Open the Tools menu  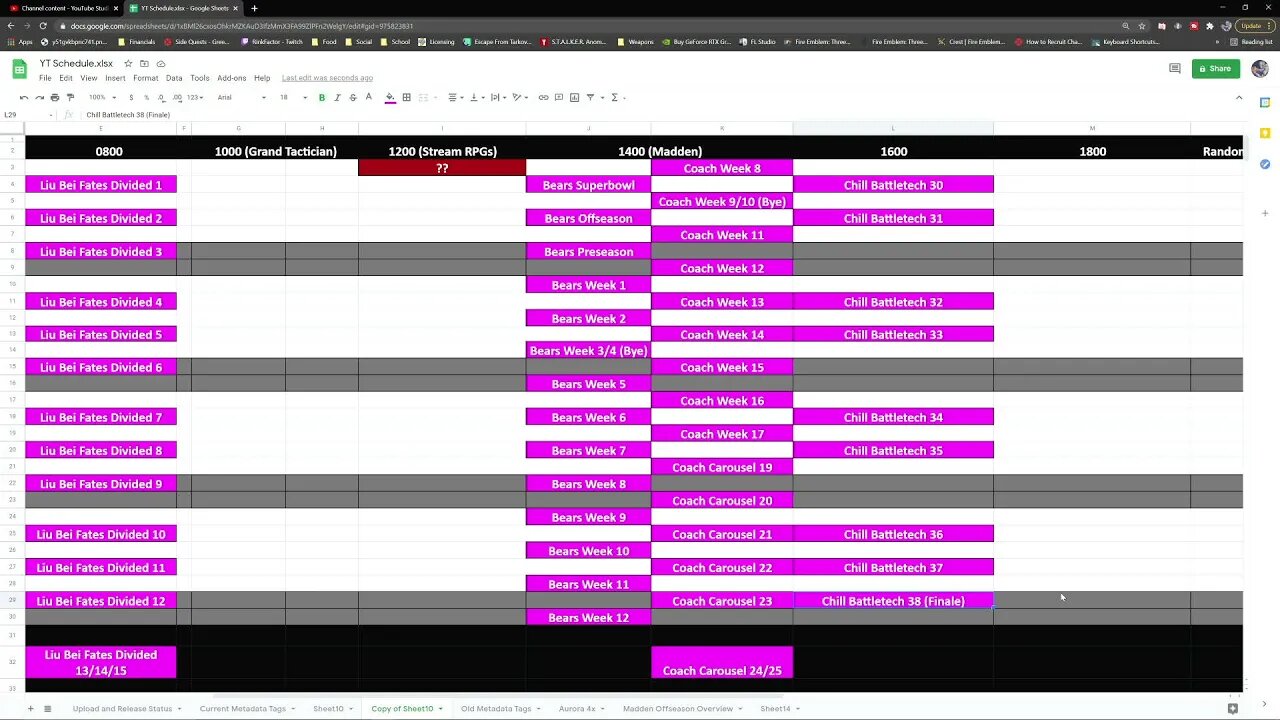200,78
